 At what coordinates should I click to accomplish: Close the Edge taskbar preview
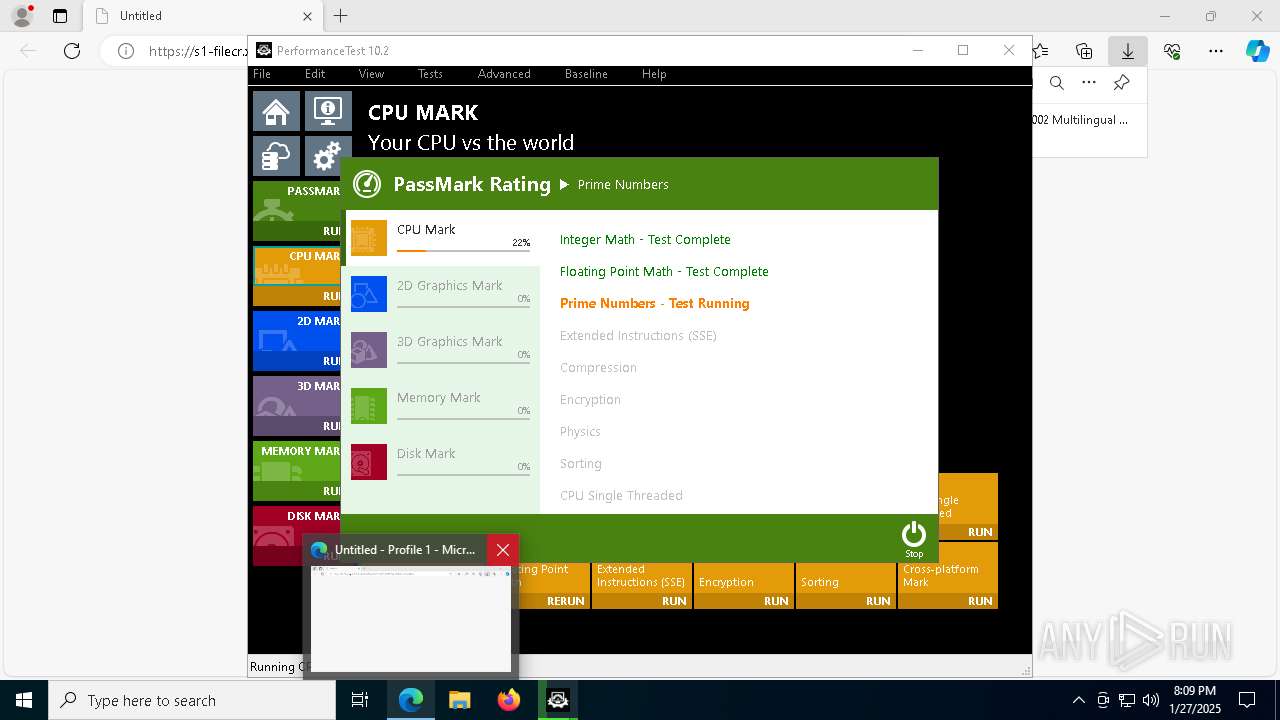pos(503,550)
